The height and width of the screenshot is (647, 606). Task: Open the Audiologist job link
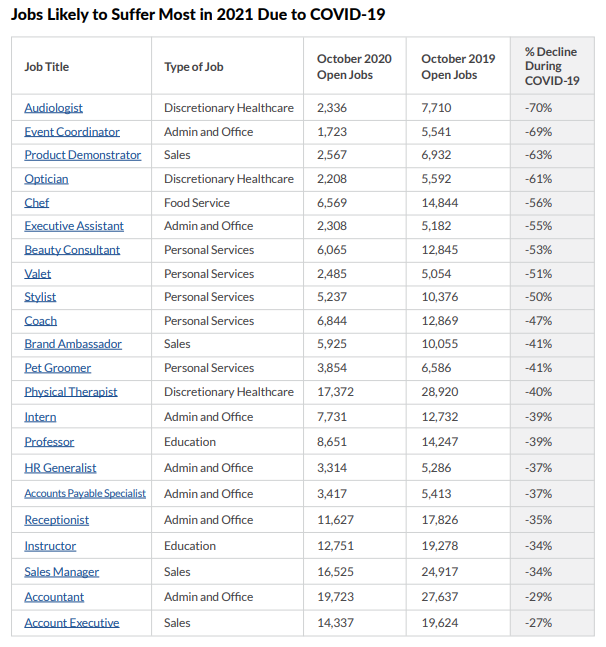[x=53, y=108]
